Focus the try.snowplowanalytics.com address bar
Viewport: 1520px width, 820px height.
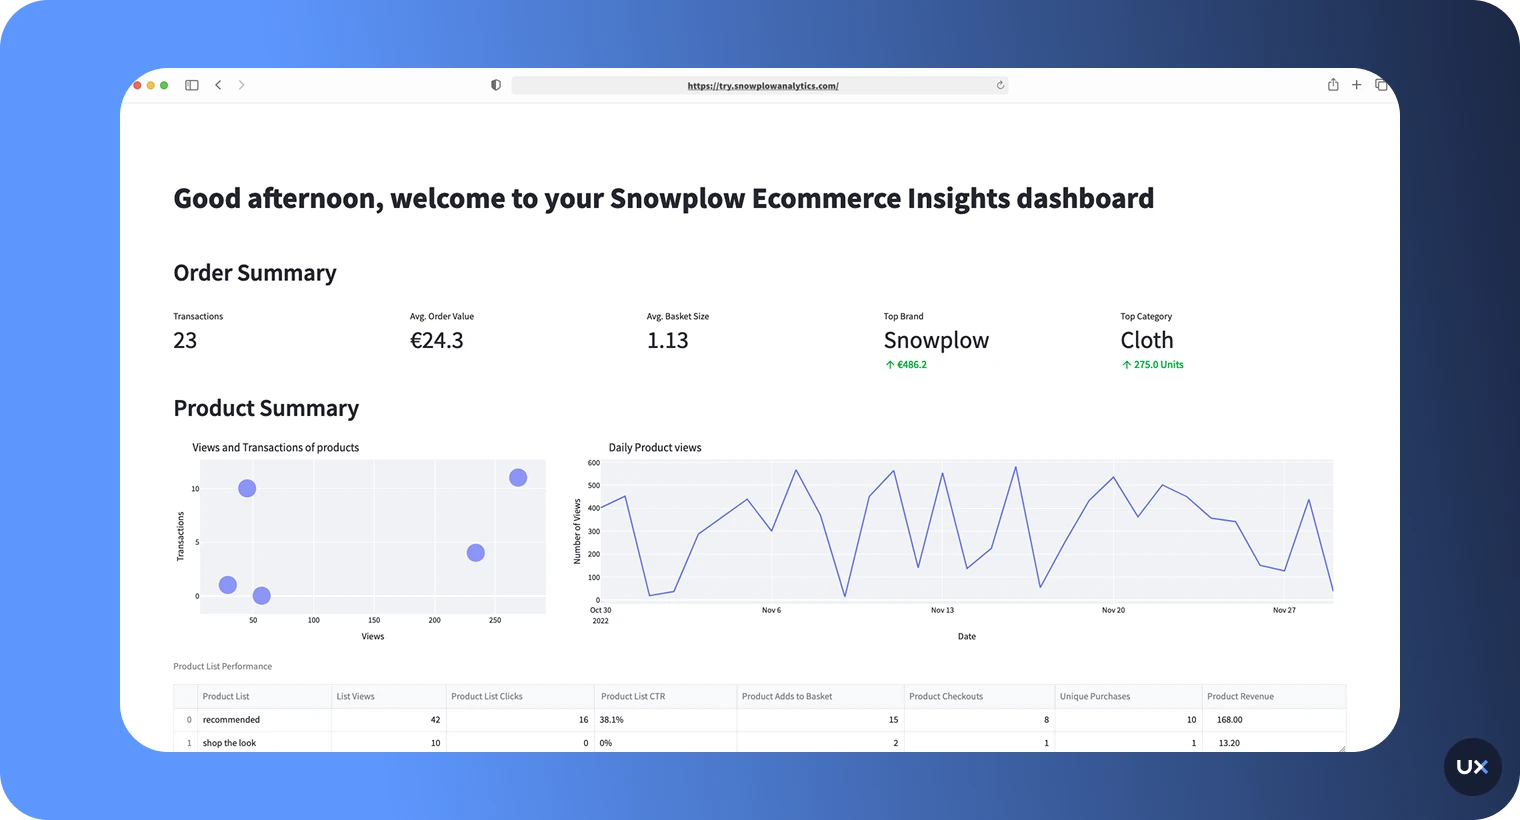point(760,86)
